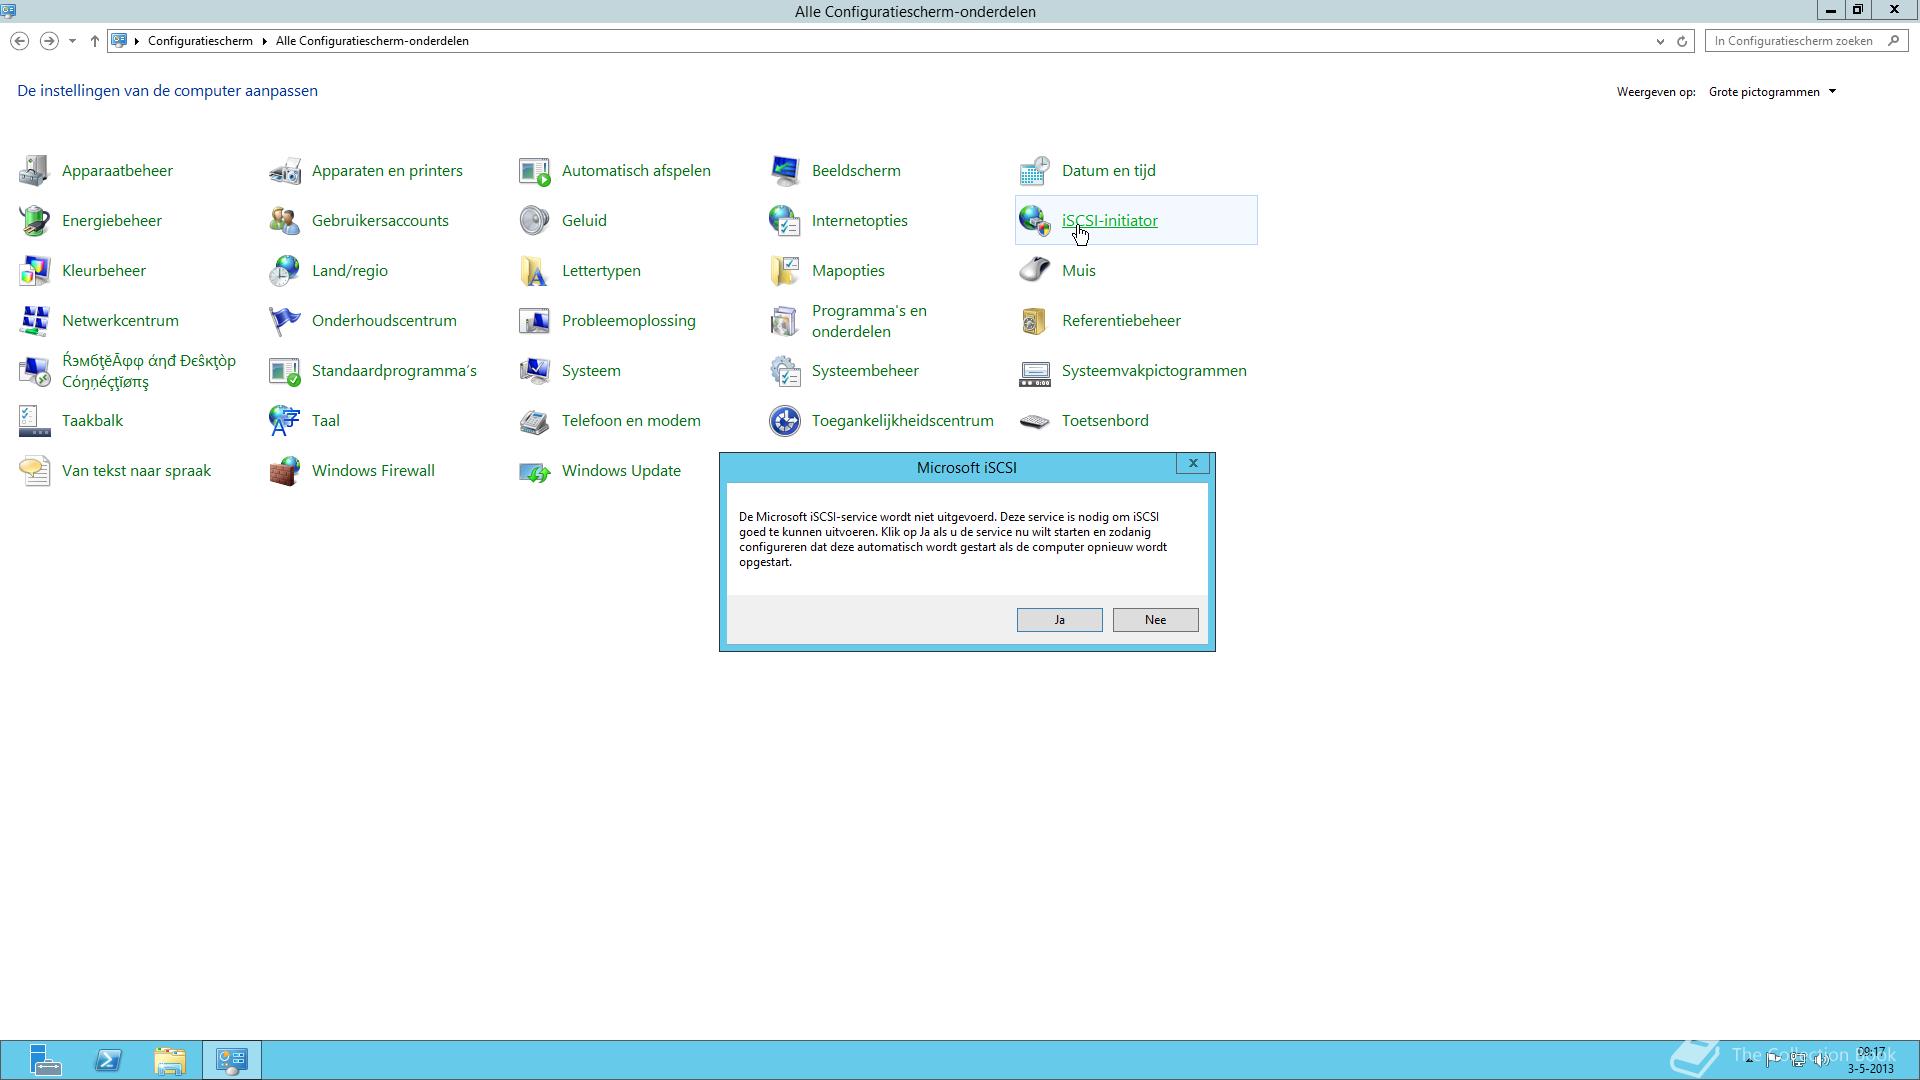Open Netwerkcentrum icon

click(x=34, y=321)
